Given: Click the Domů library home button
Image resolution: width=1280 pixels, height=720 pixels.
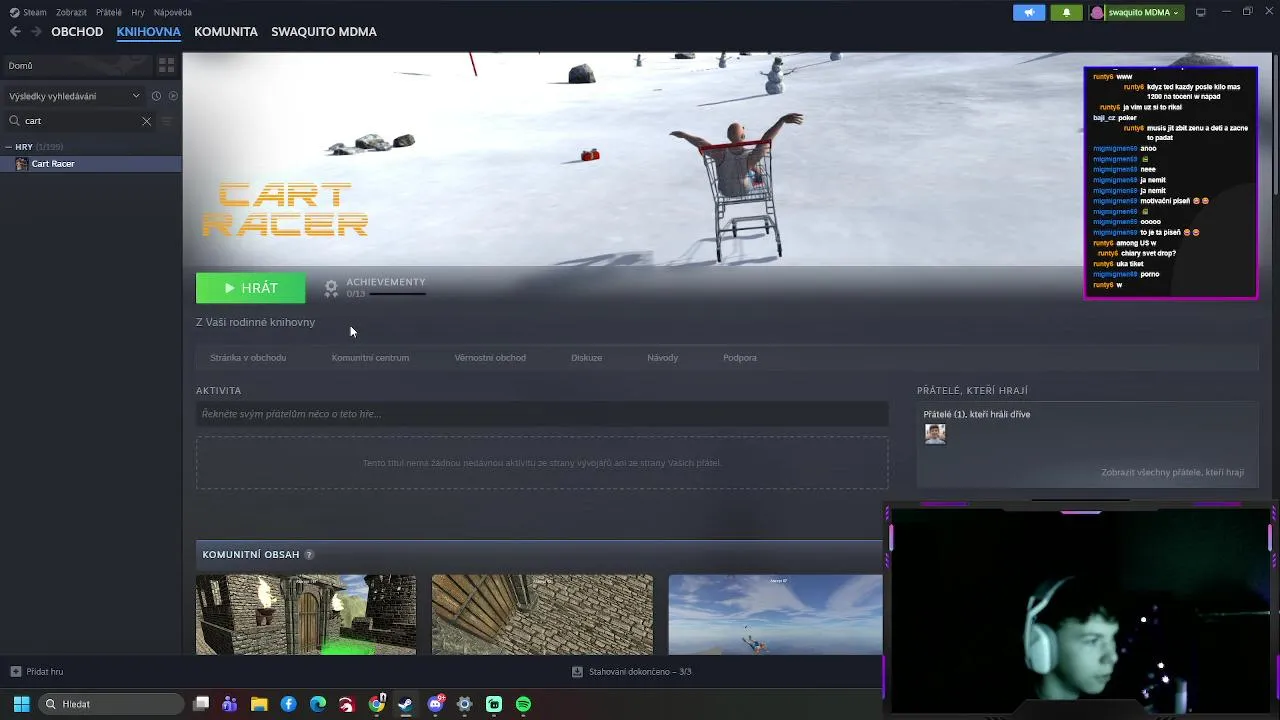Looking at the screenshot, I should 77,65.
